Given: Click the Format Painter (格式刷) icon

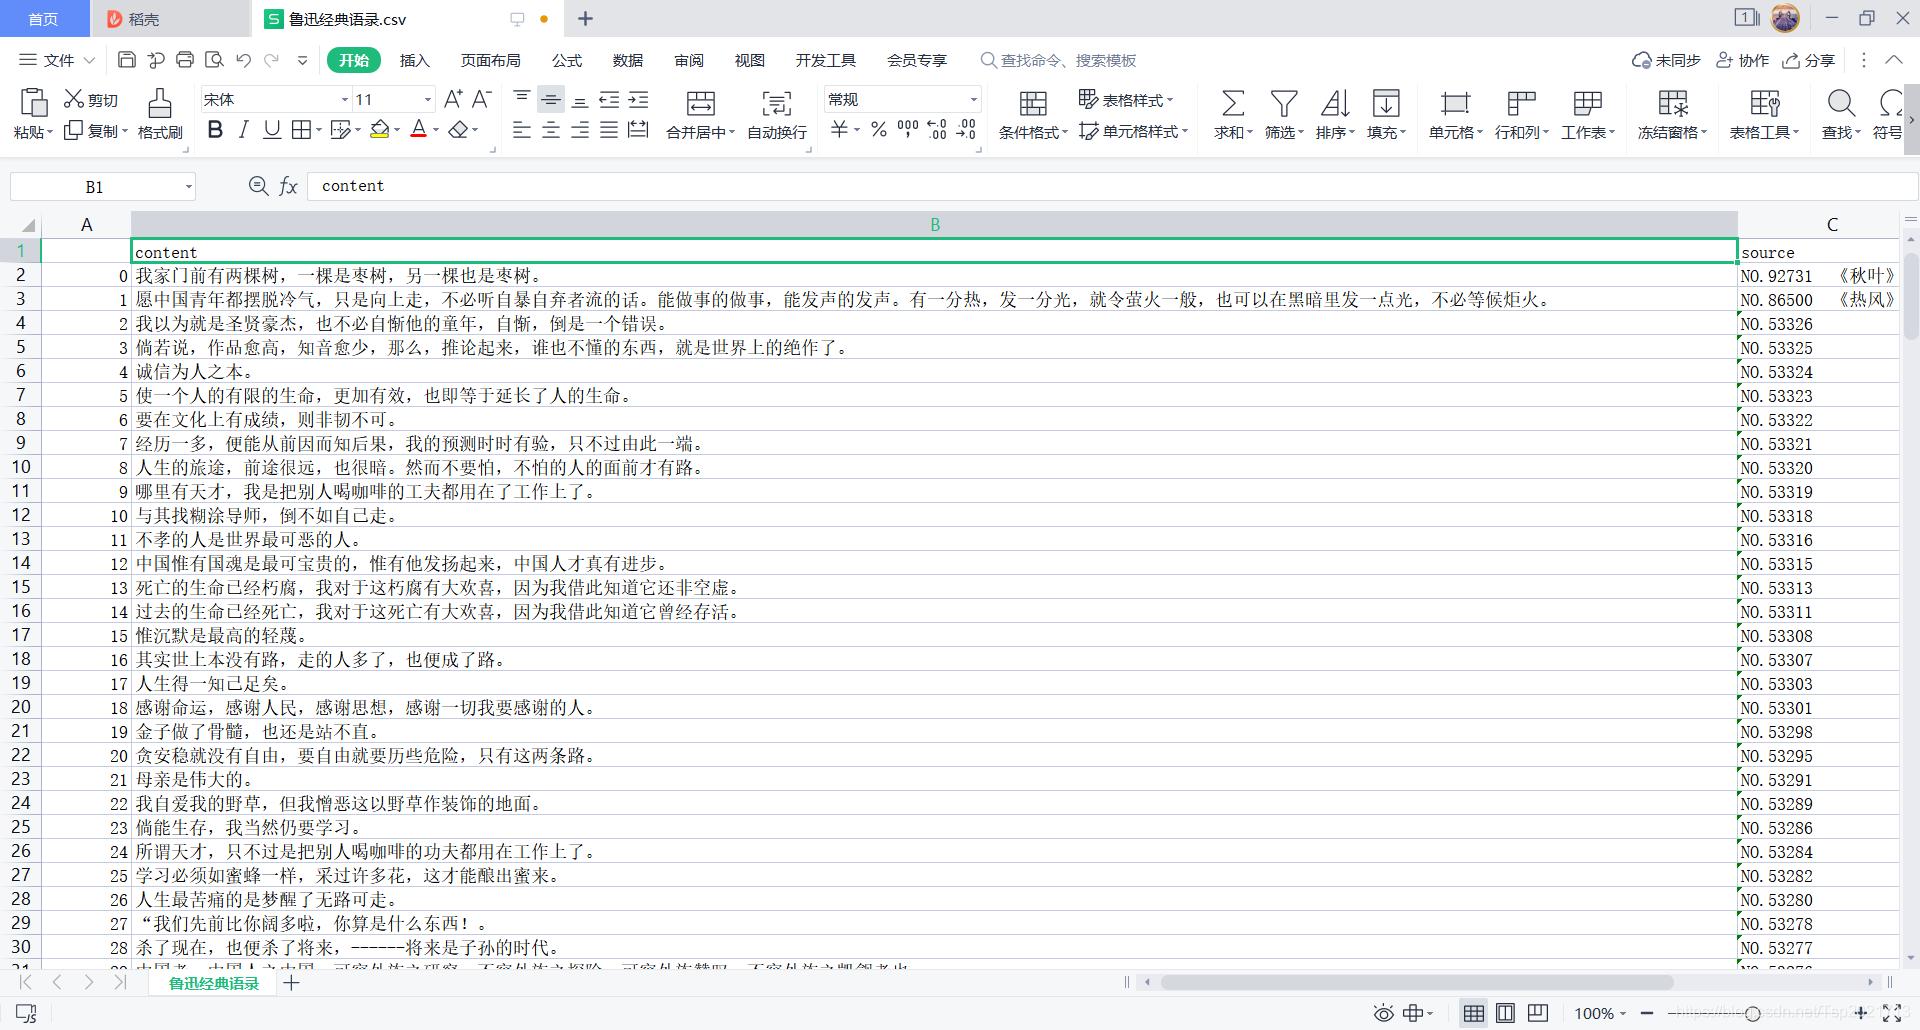Looking at the screenshot, I should 160,102.
